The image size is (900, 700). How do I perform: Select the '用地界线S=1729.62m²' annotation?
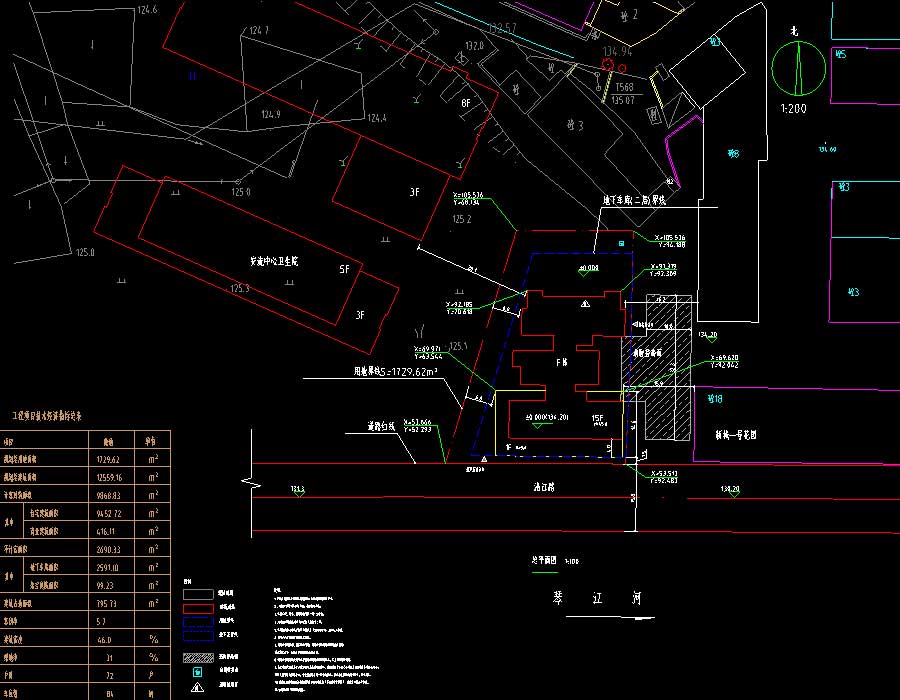pyautogui.click(x=395, y=372)
